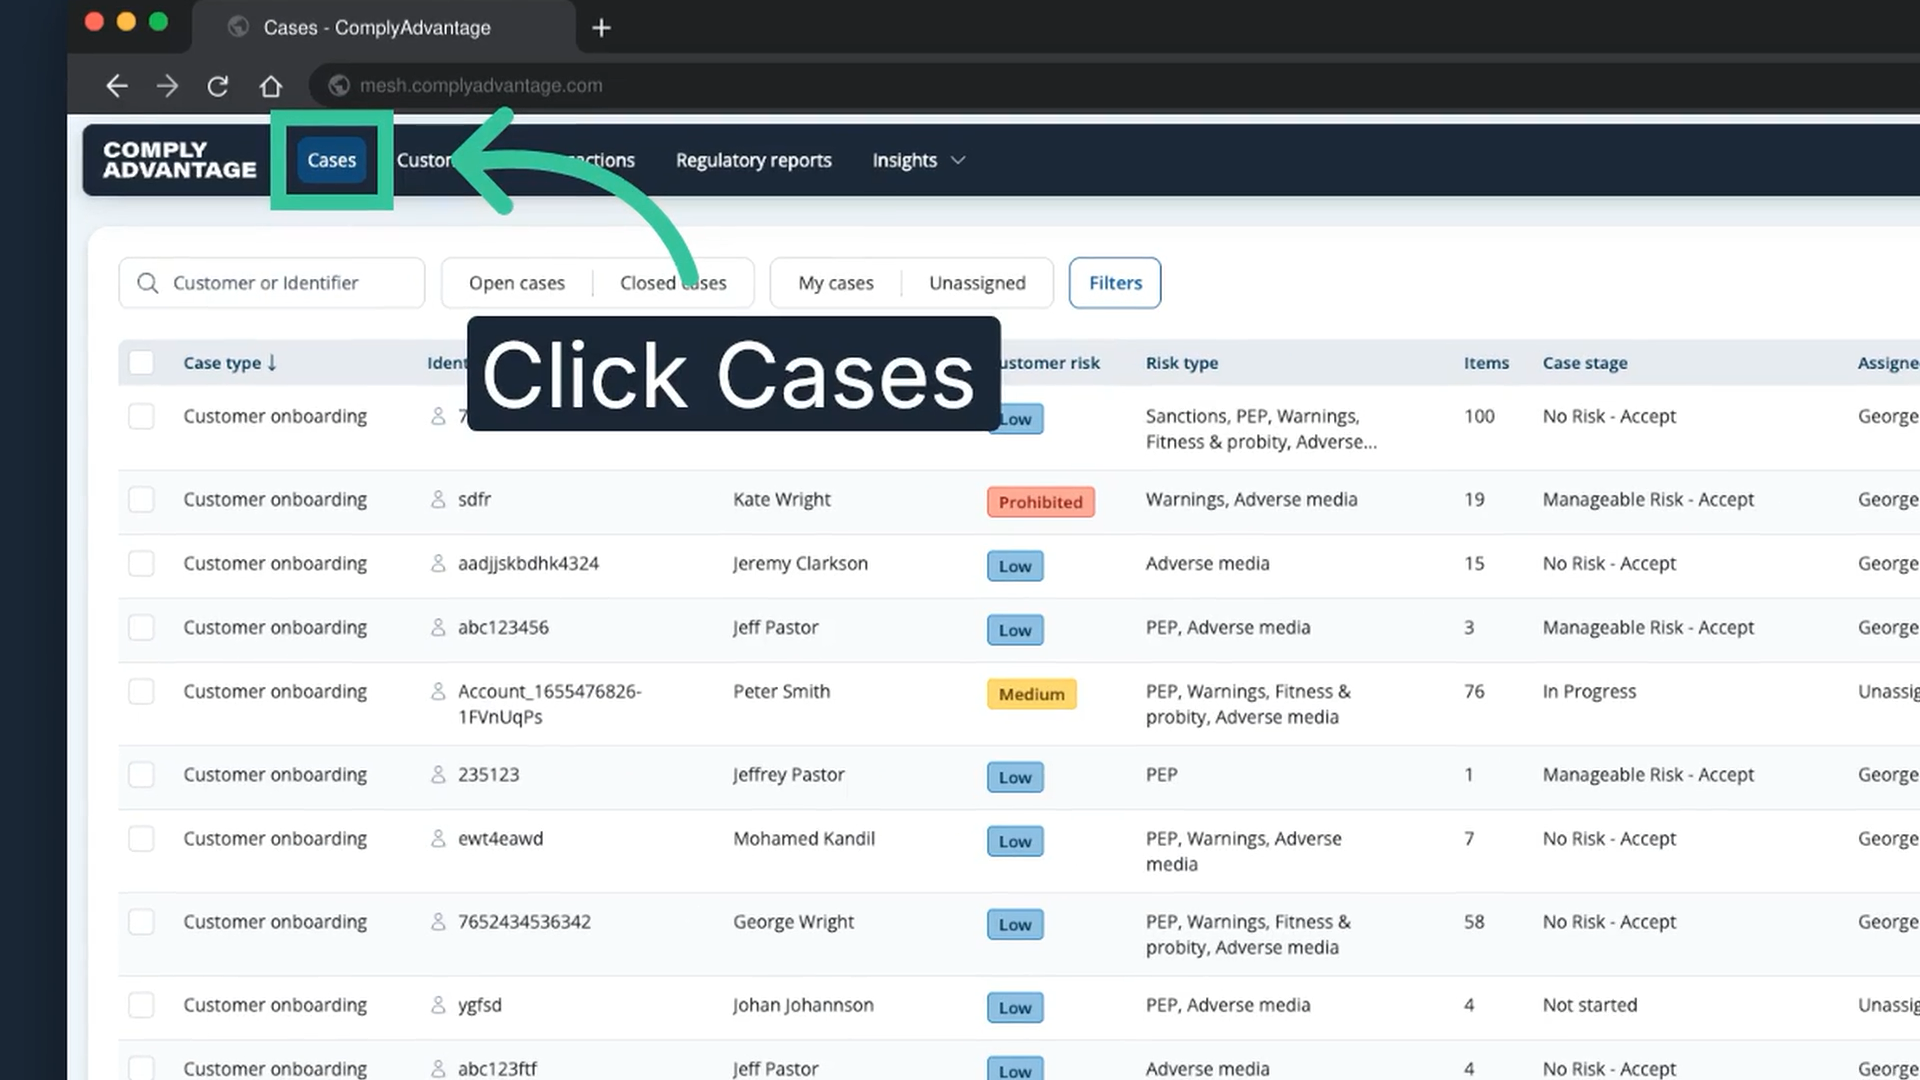Expand the Insights dropdown menu
Screen dimensions: 1920x1080
(x=918, y=160)
